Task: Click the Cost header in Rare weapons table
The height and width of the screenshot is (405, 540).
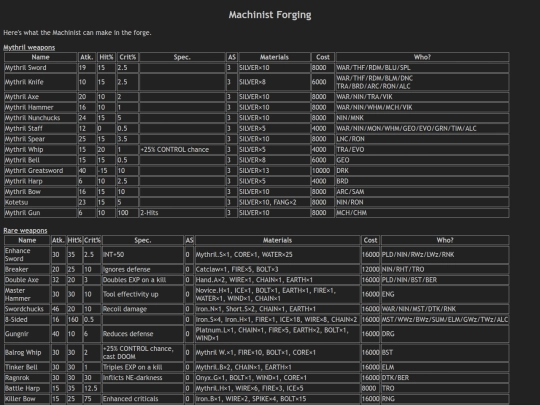Action: tap(370, 240)
